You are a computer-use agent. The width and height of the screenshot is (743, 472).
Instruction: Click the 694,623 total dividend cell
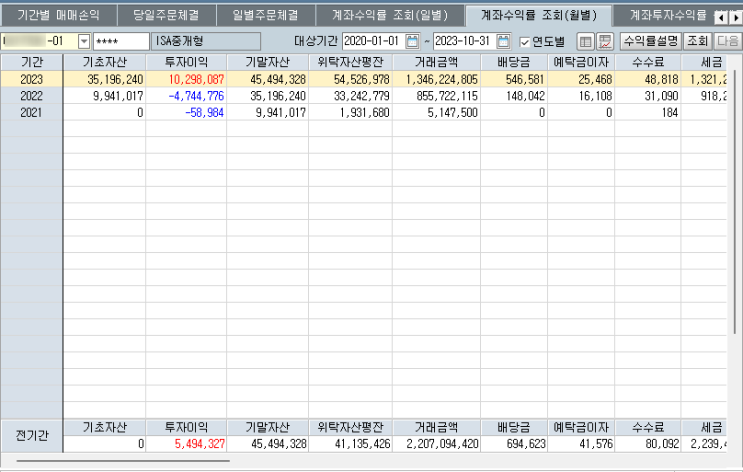point(514,444)
